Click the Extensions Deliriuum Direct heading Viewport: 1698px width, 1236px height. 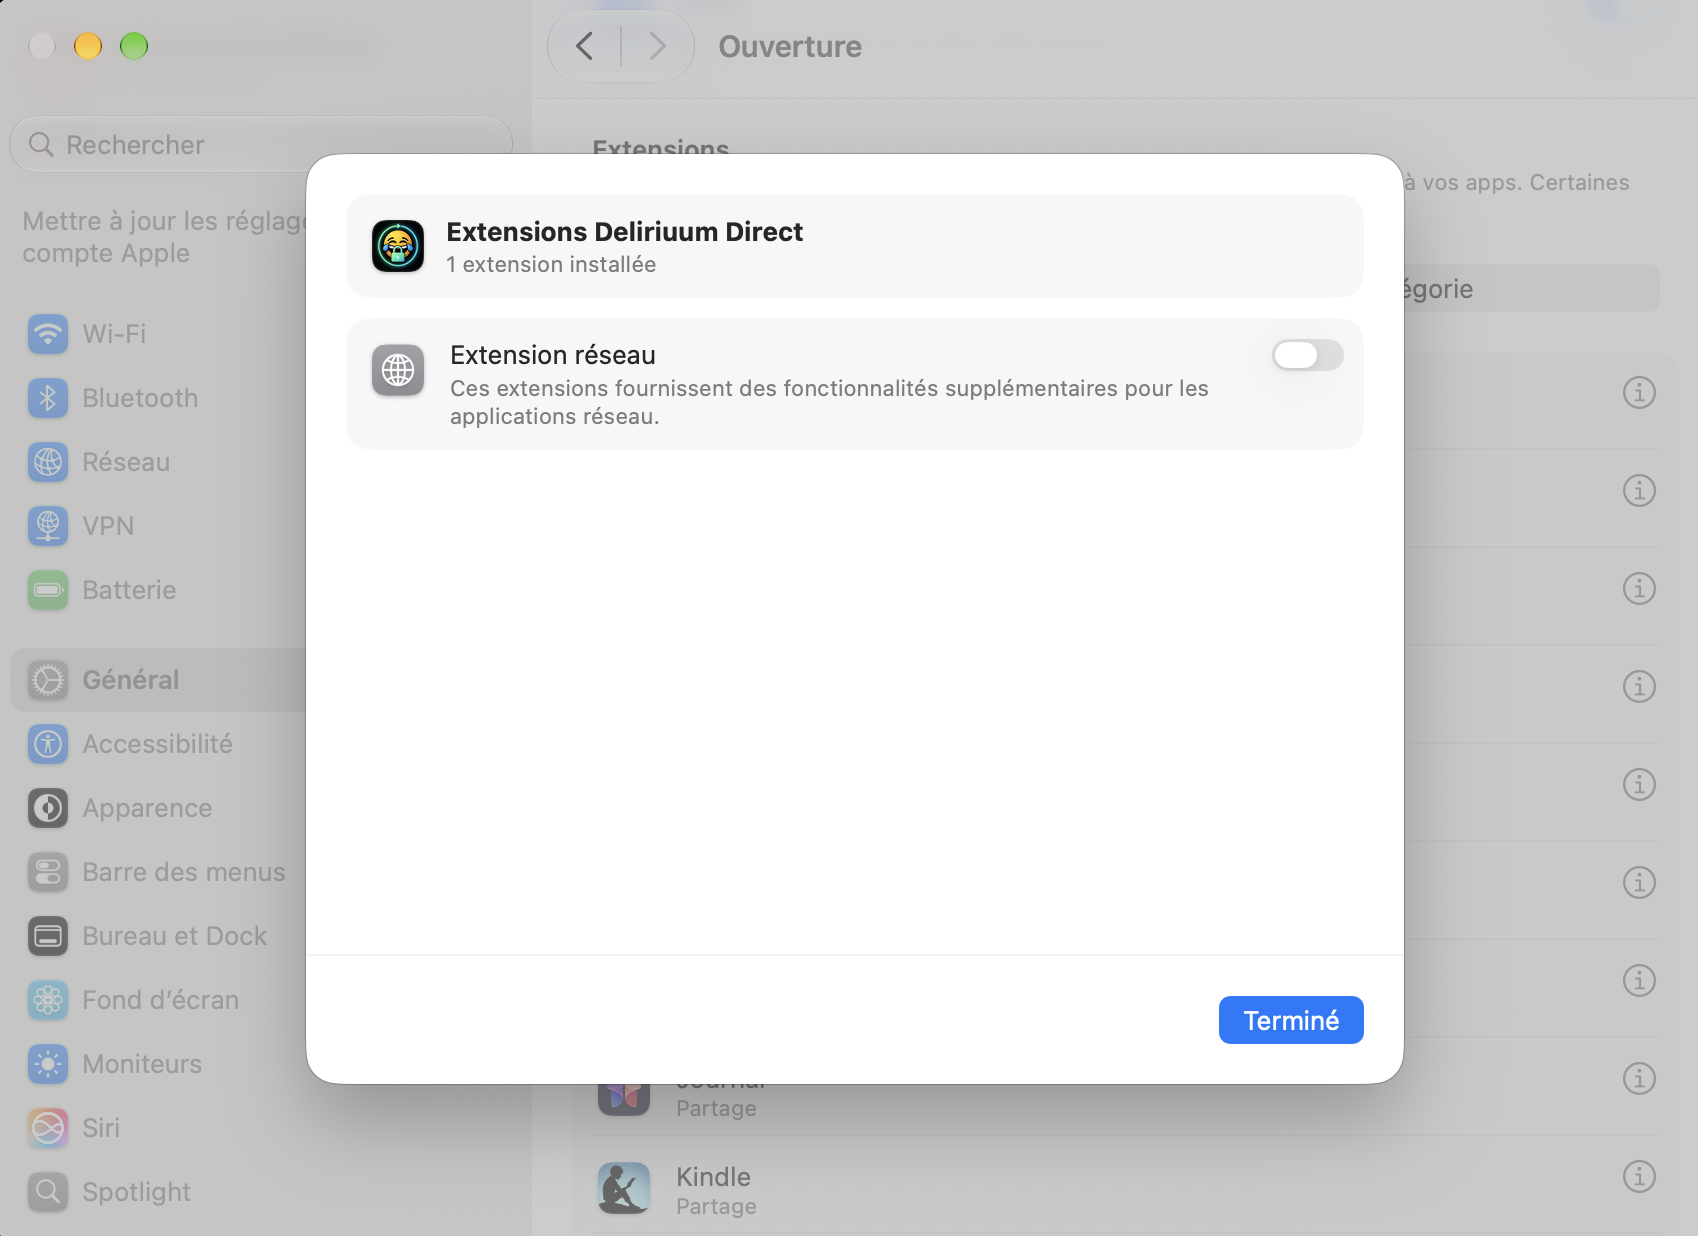pyautogui.click(x=624, y=232)
